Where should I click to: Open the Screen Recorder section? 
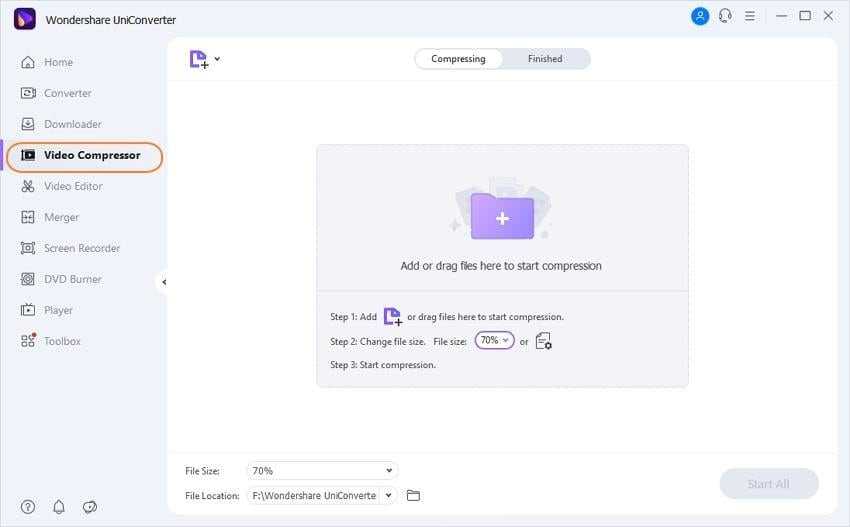[81, 248]
